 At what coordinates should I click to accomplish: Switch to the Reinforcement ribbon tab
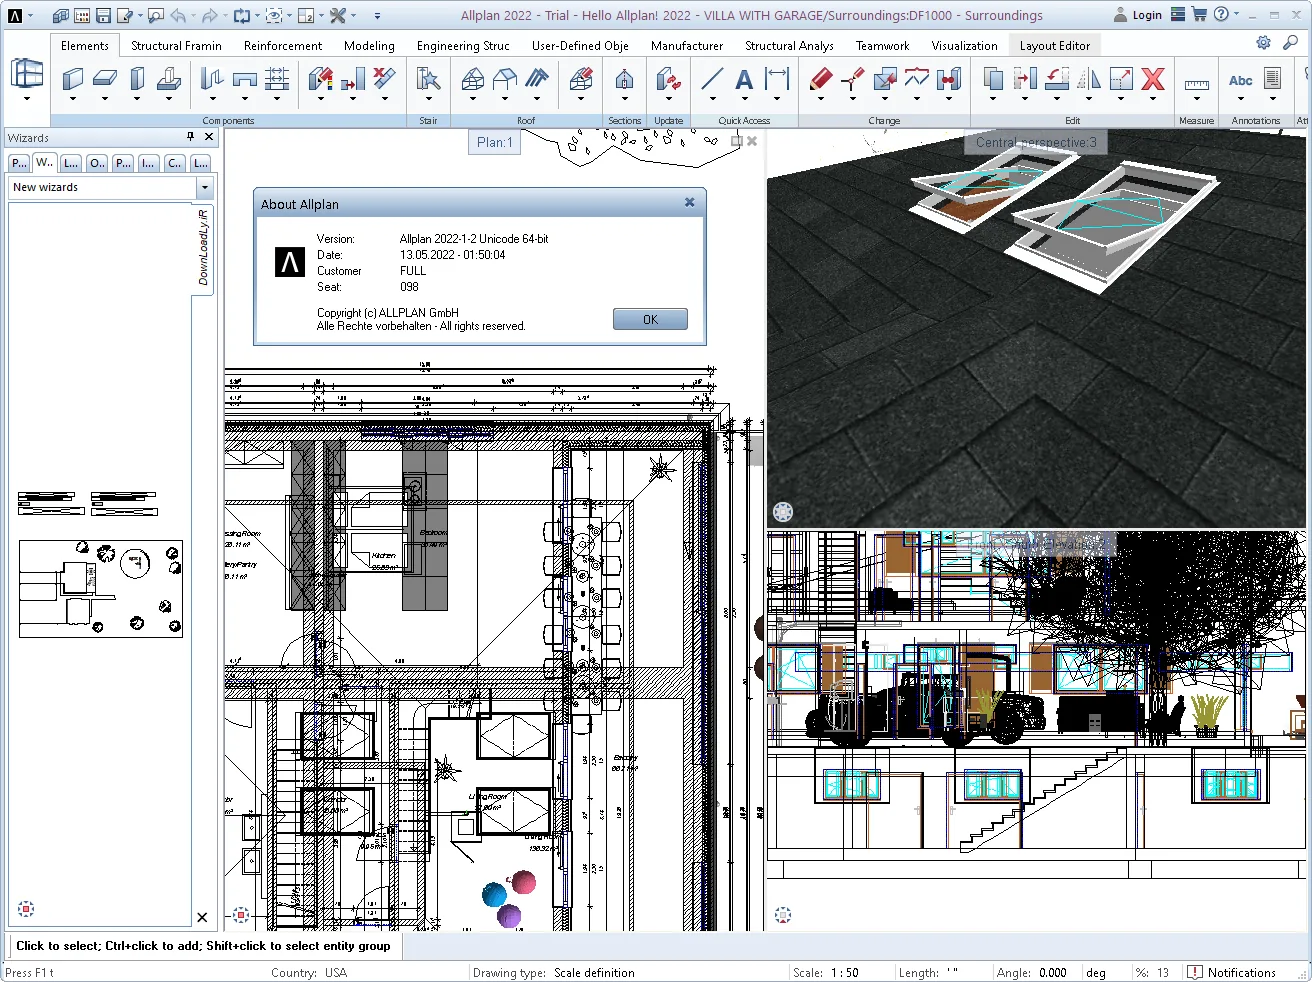(283, 46)
